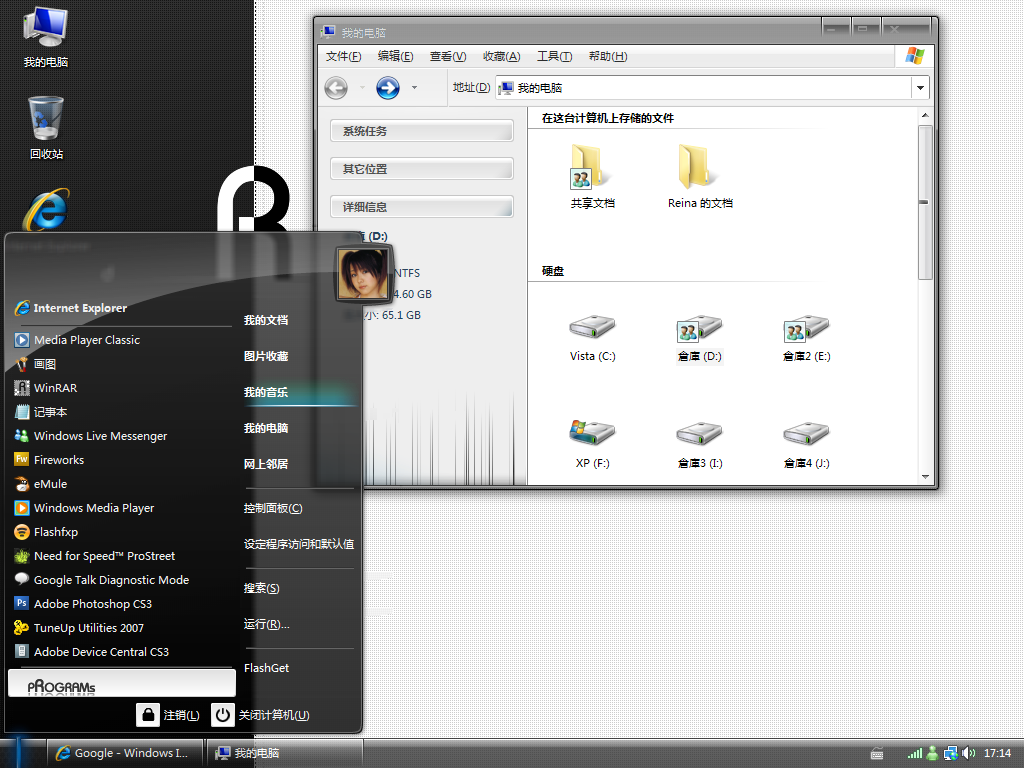Open the 编辑(E) menu
Screen dimensions: 1024x768
point(395,56)
